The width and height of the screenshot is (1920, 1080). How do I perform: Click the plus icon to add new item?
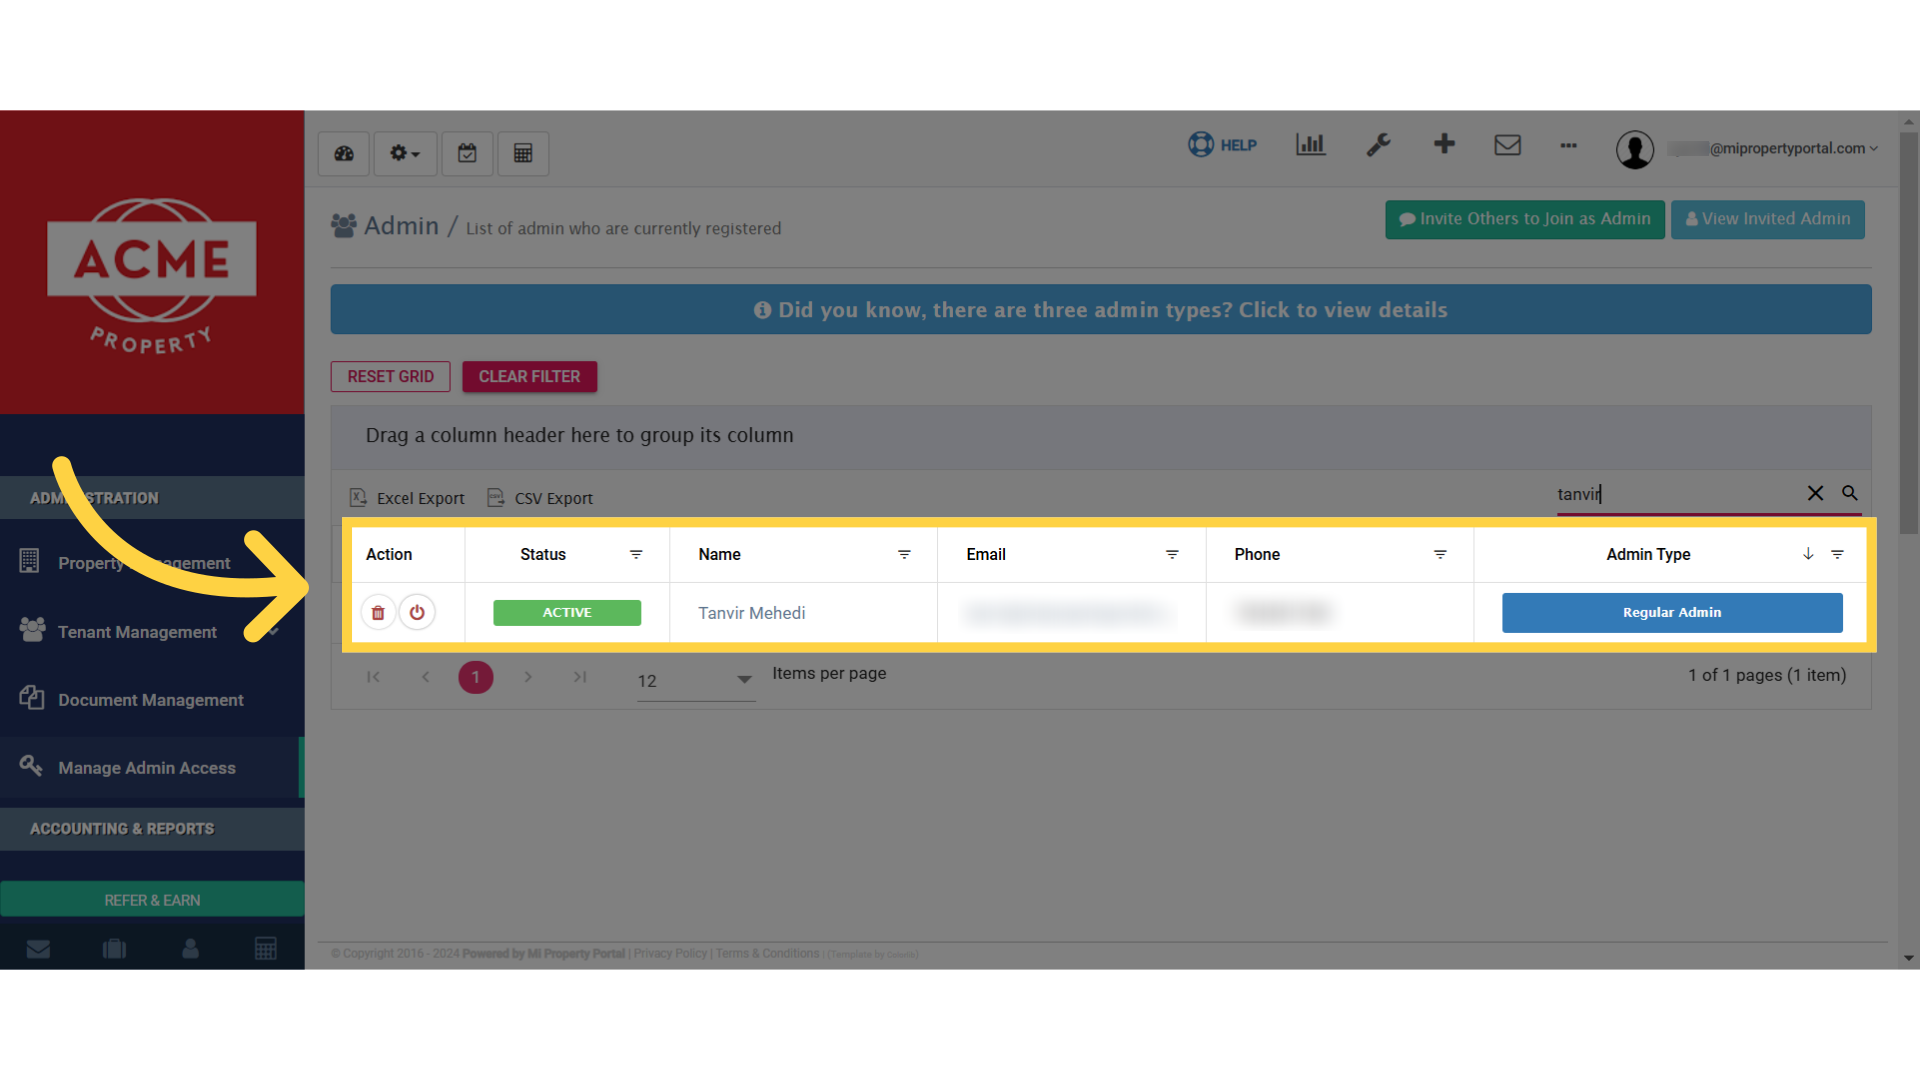(x=1444, y=145)
